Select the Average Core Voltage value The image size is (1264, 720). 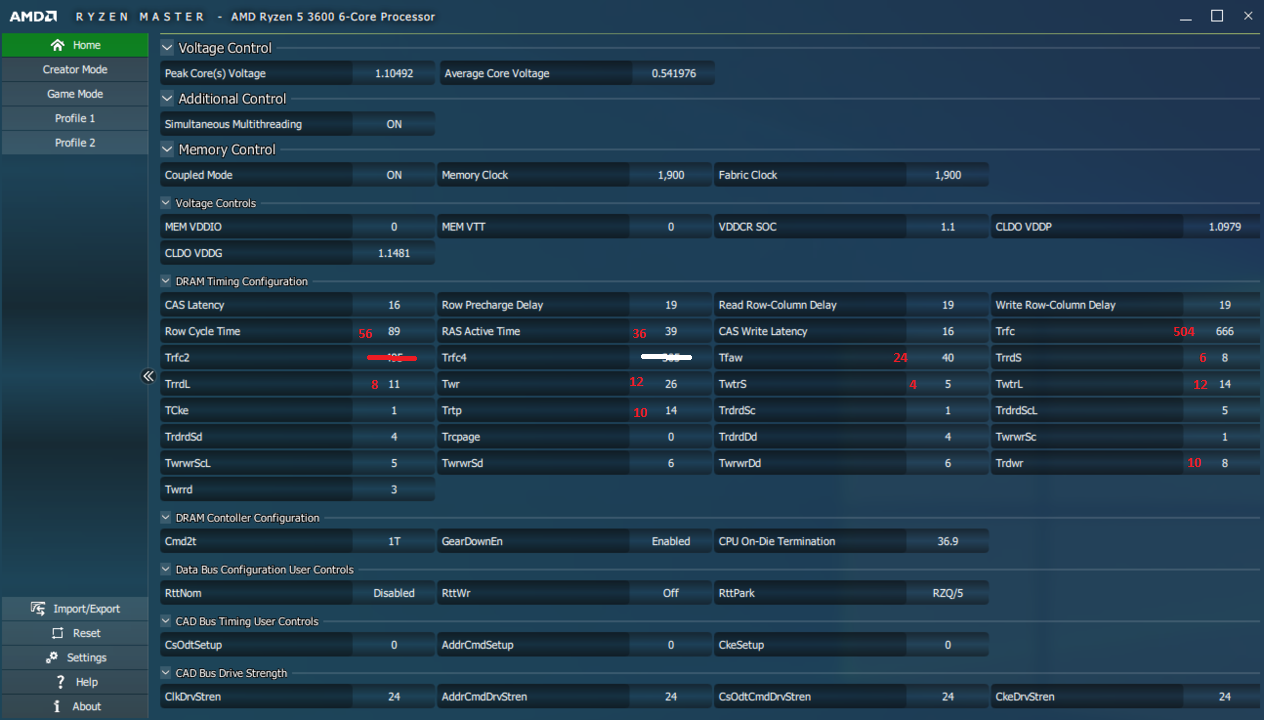point(674,73)
